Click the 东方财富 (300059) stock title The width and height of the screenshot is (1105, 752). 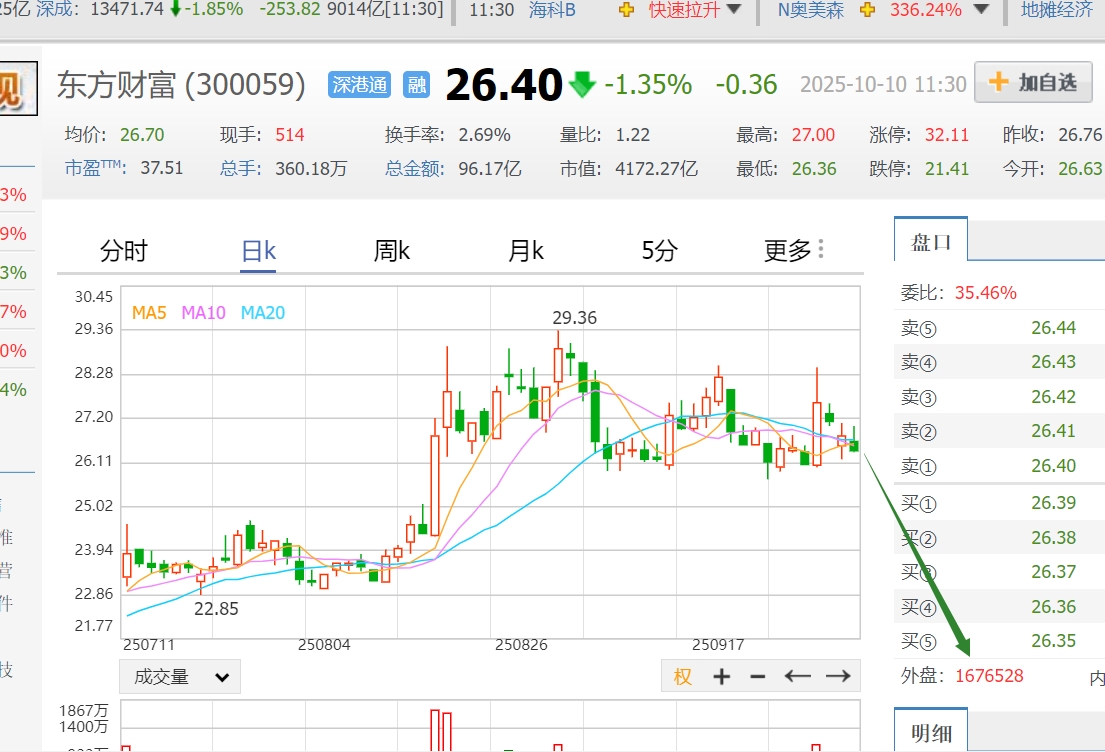(x=181, y=85)
